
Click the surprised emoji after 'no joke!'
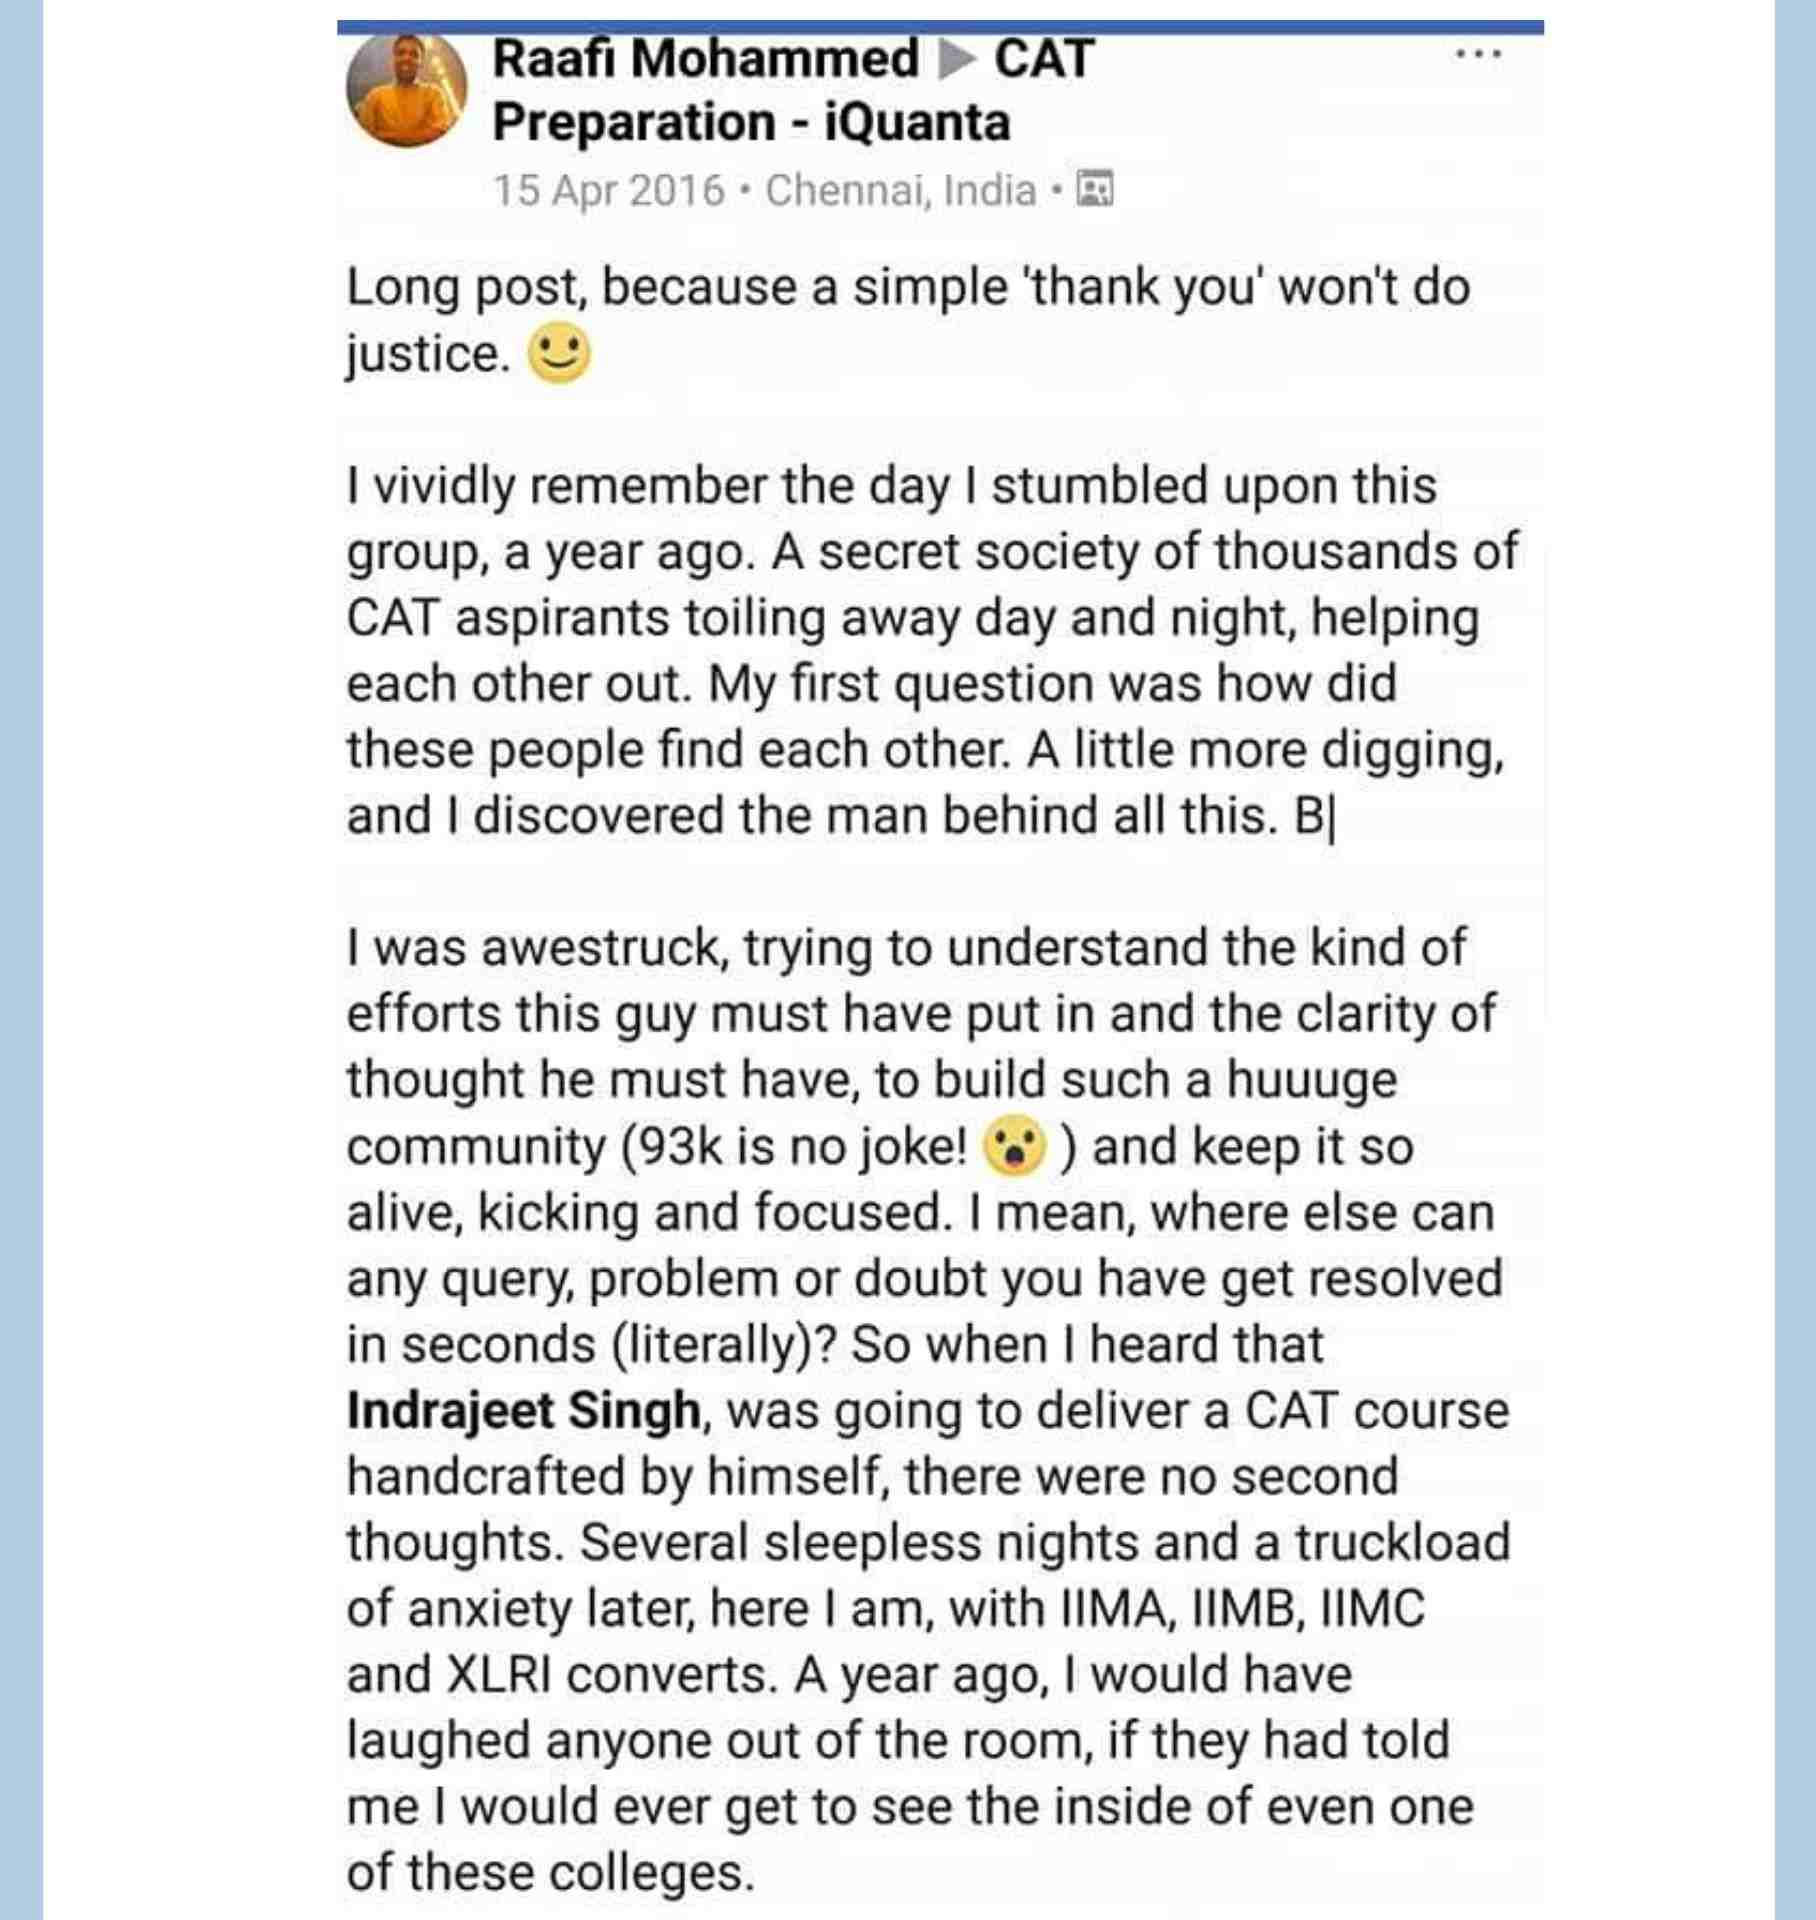point(1013,1148)
